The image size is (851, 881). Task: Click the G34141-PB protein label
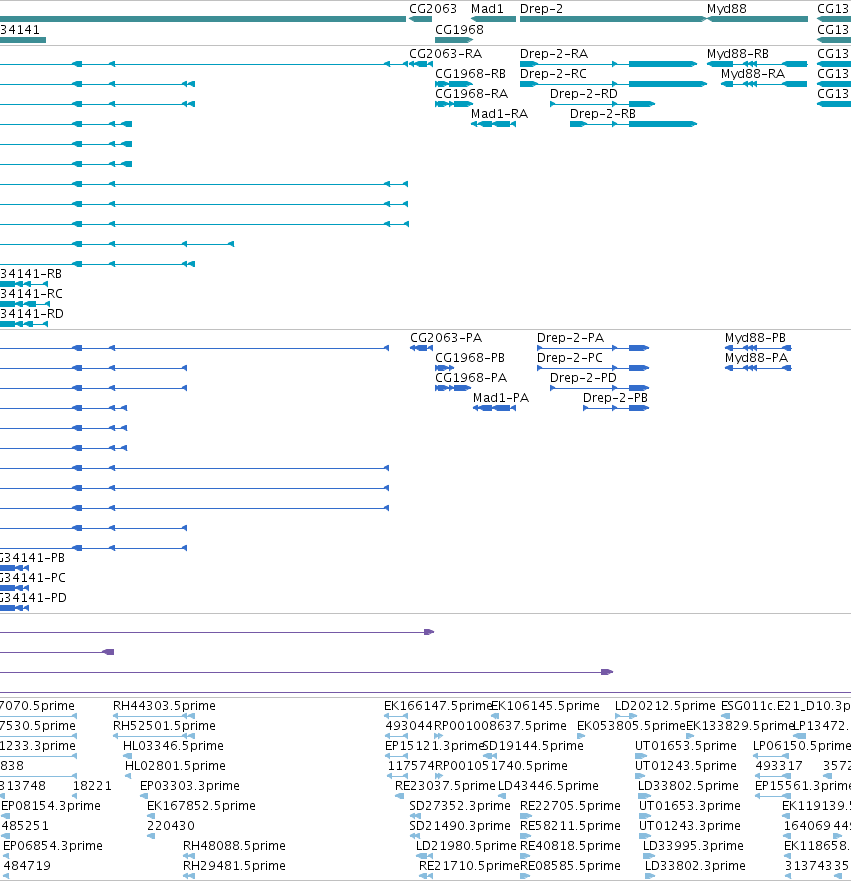pyautogui.click(x=33, y=558)
